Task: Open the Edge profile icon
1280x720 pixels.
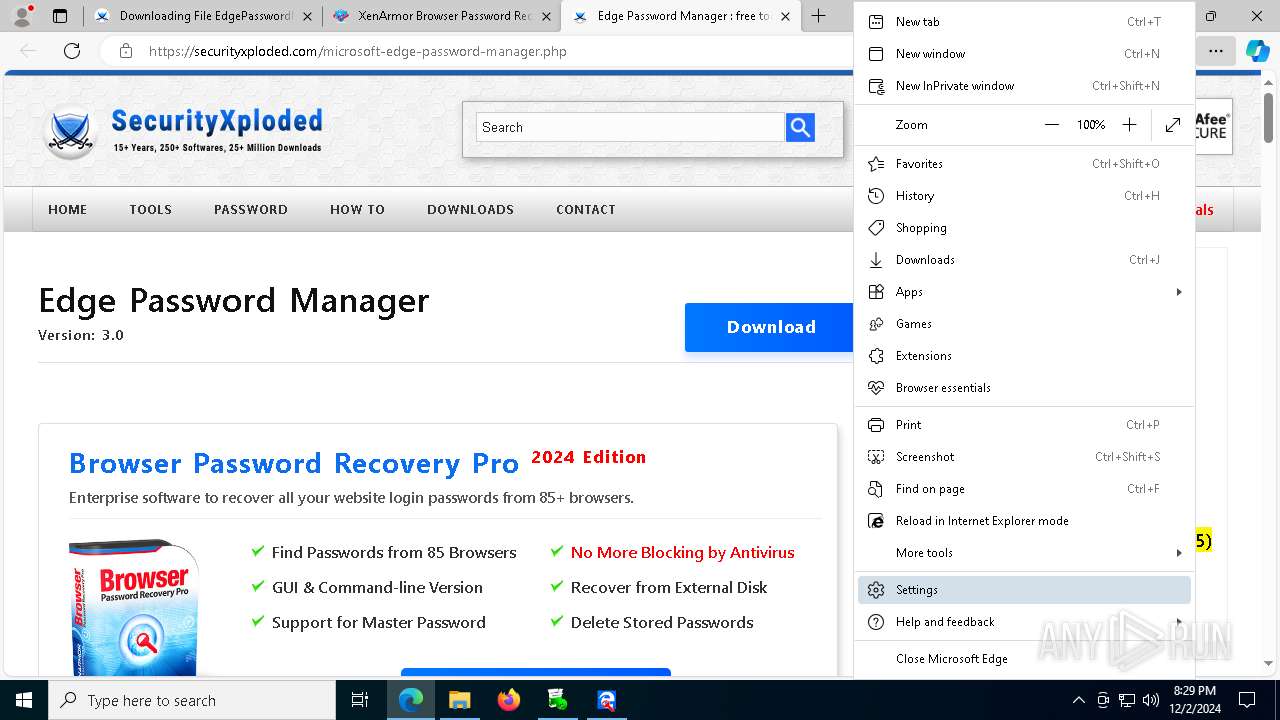Action: coord(22,16)
